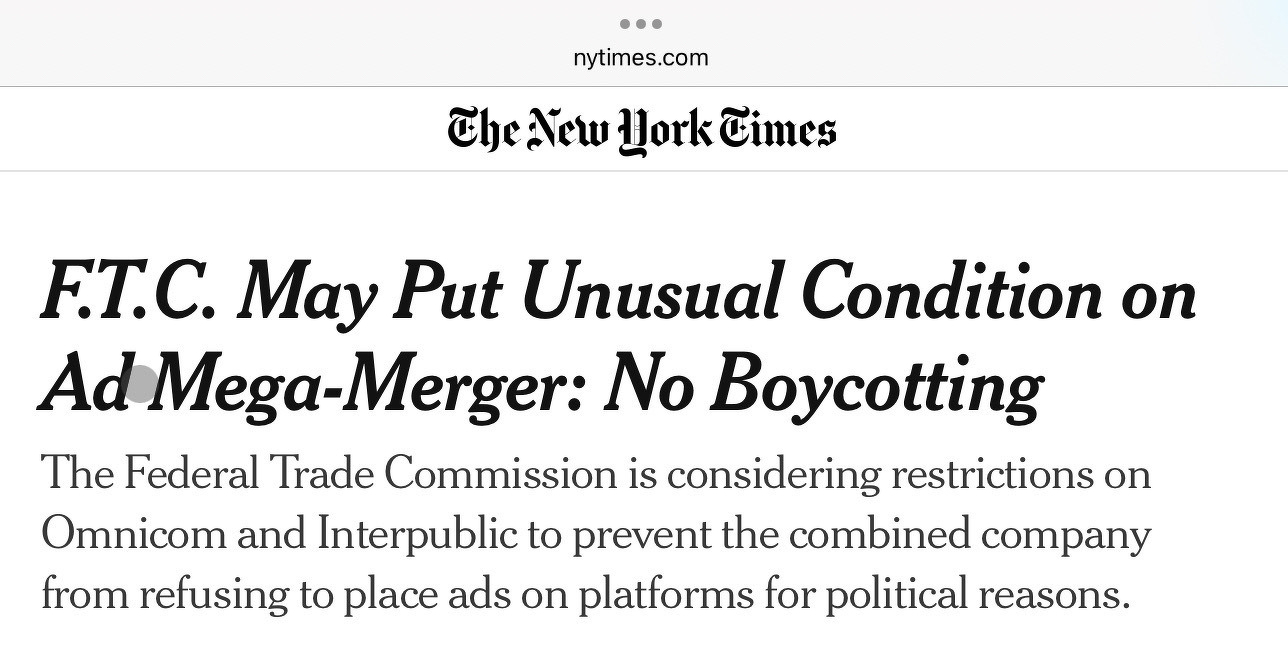Viewport: 1288px width, 650px height.
Task: Tap the nytimes.com address bar
Action: click(x=641, y=57)
